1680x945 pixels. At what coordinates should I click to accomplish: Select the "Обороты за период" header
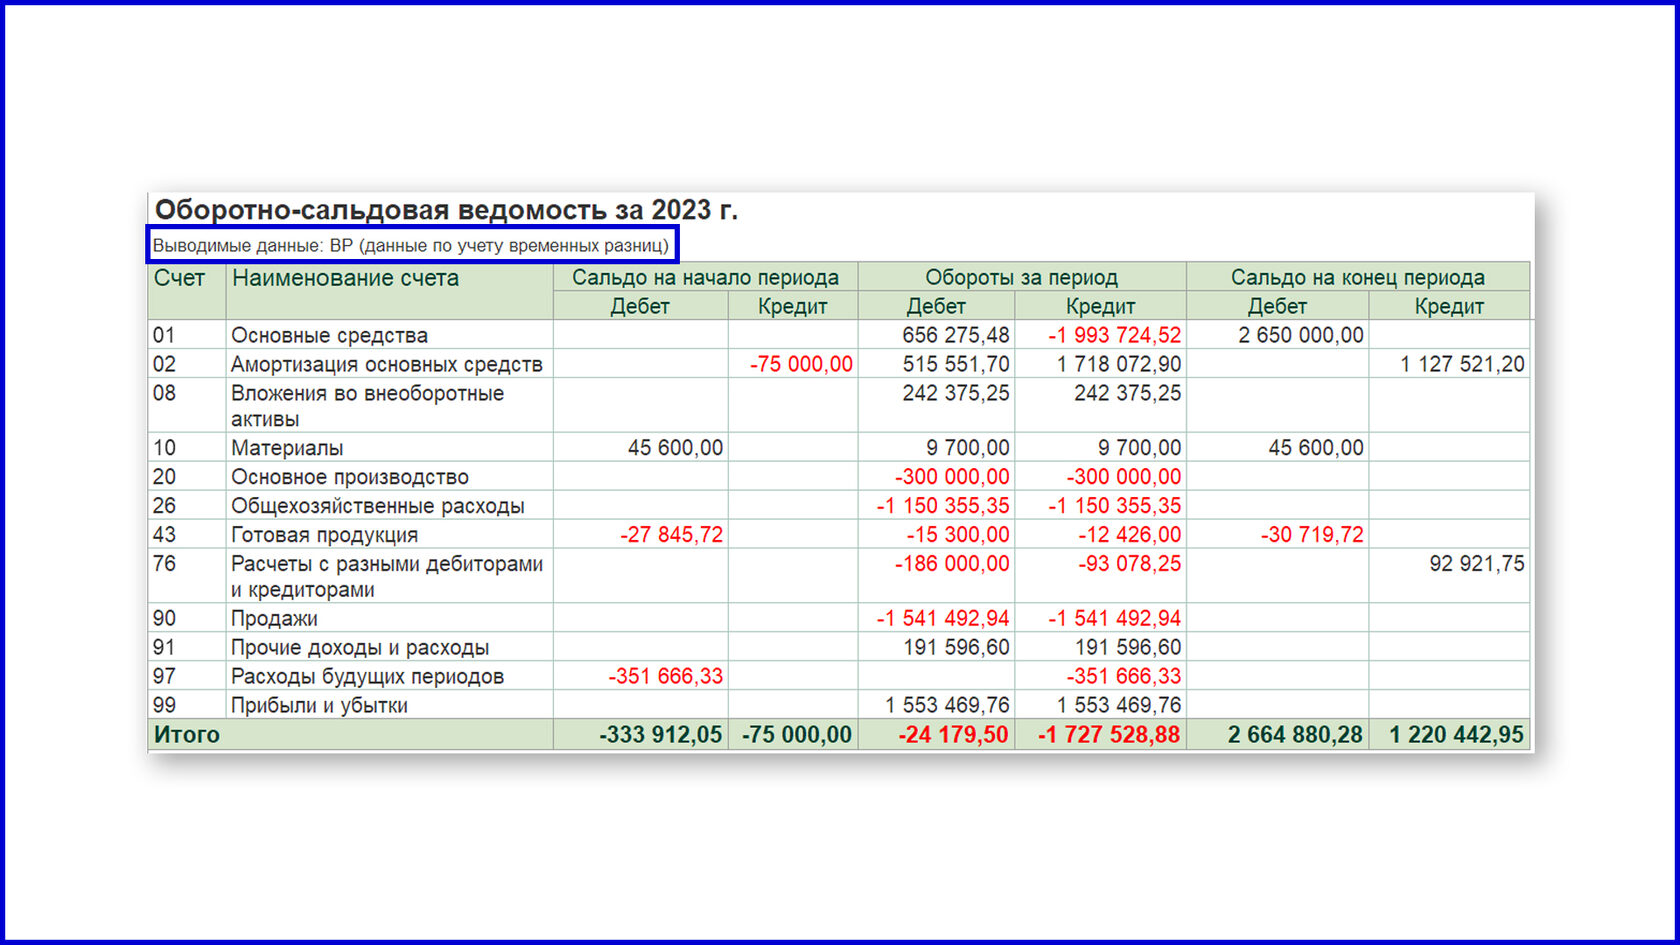1021,277
